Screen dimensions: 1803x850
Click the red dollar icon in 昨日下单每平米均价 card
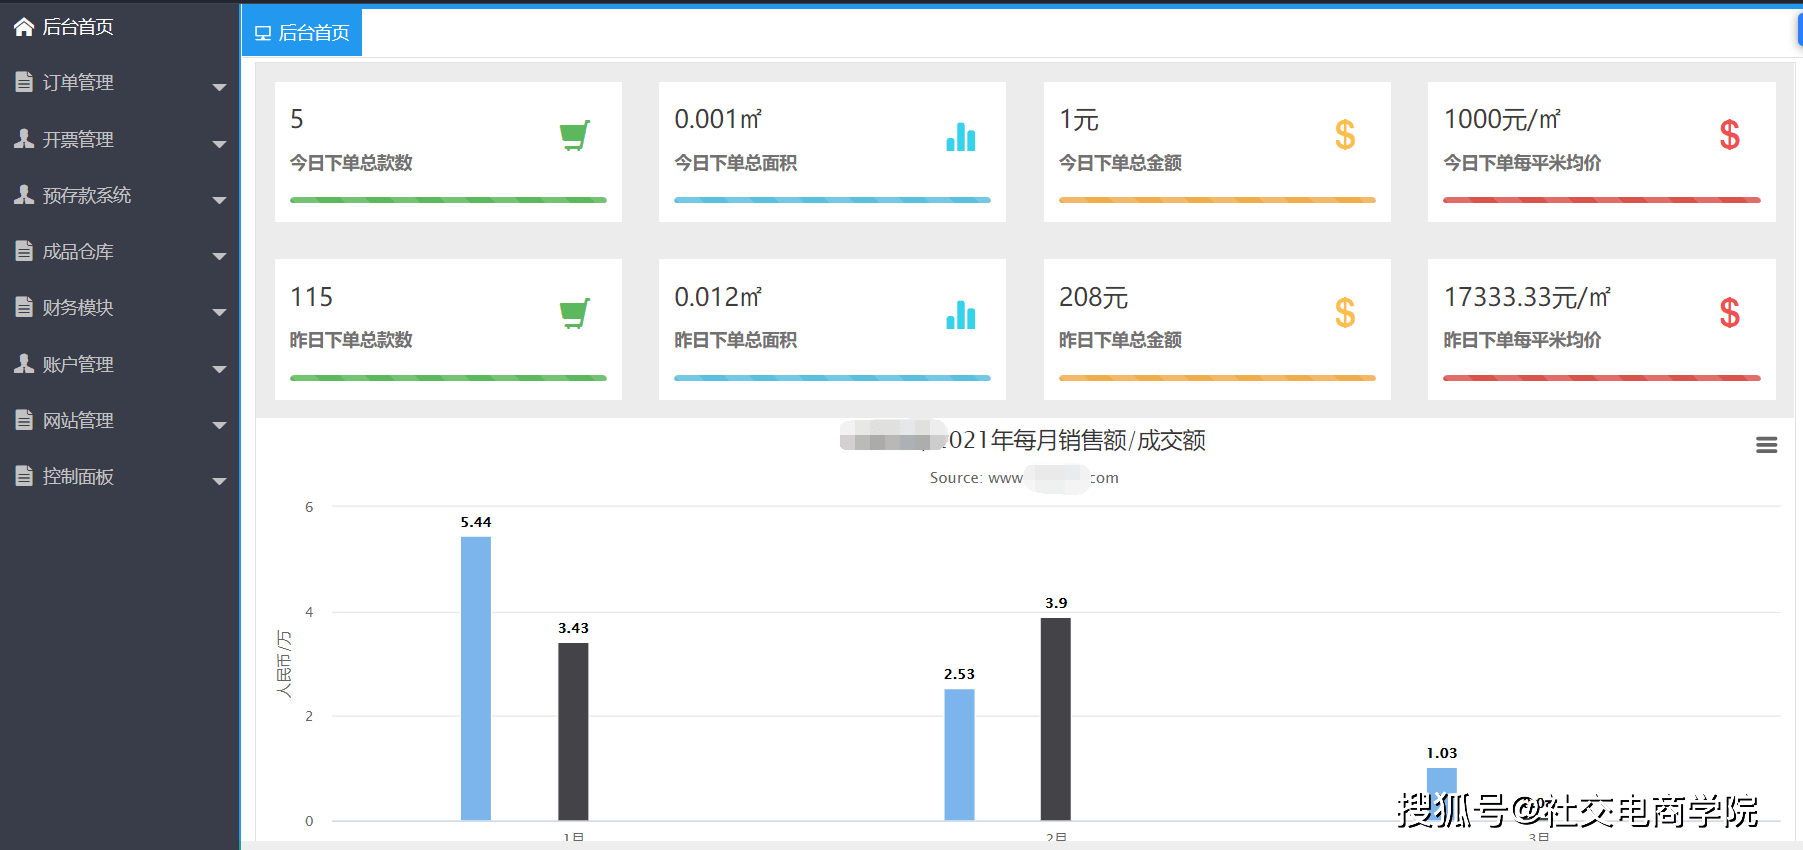(1730, 313)
